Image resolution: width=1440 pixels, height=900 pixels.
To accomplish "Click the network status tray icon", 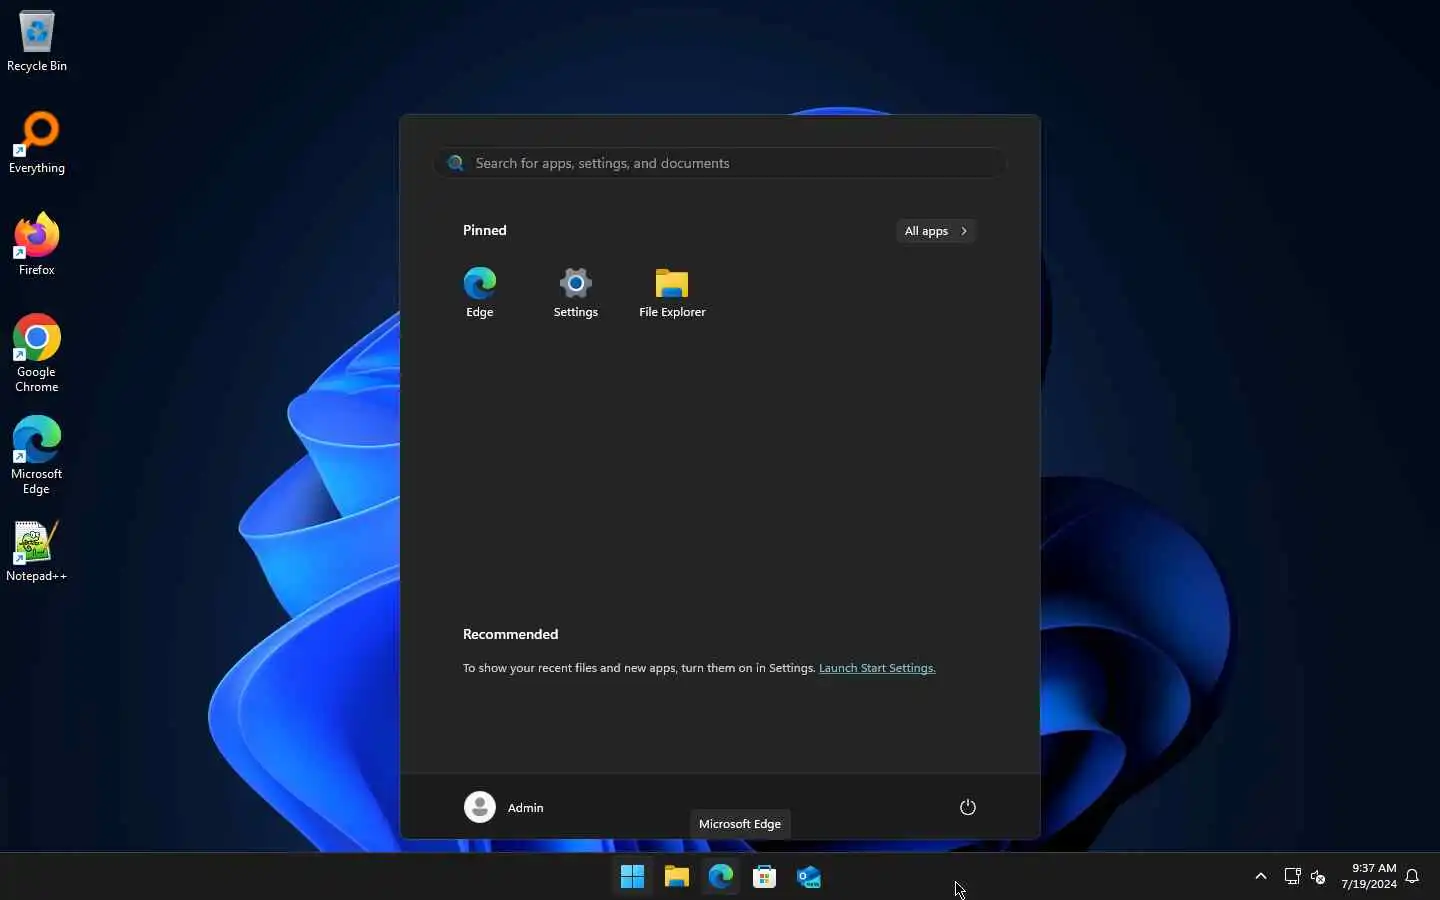I will point(1292,877).
